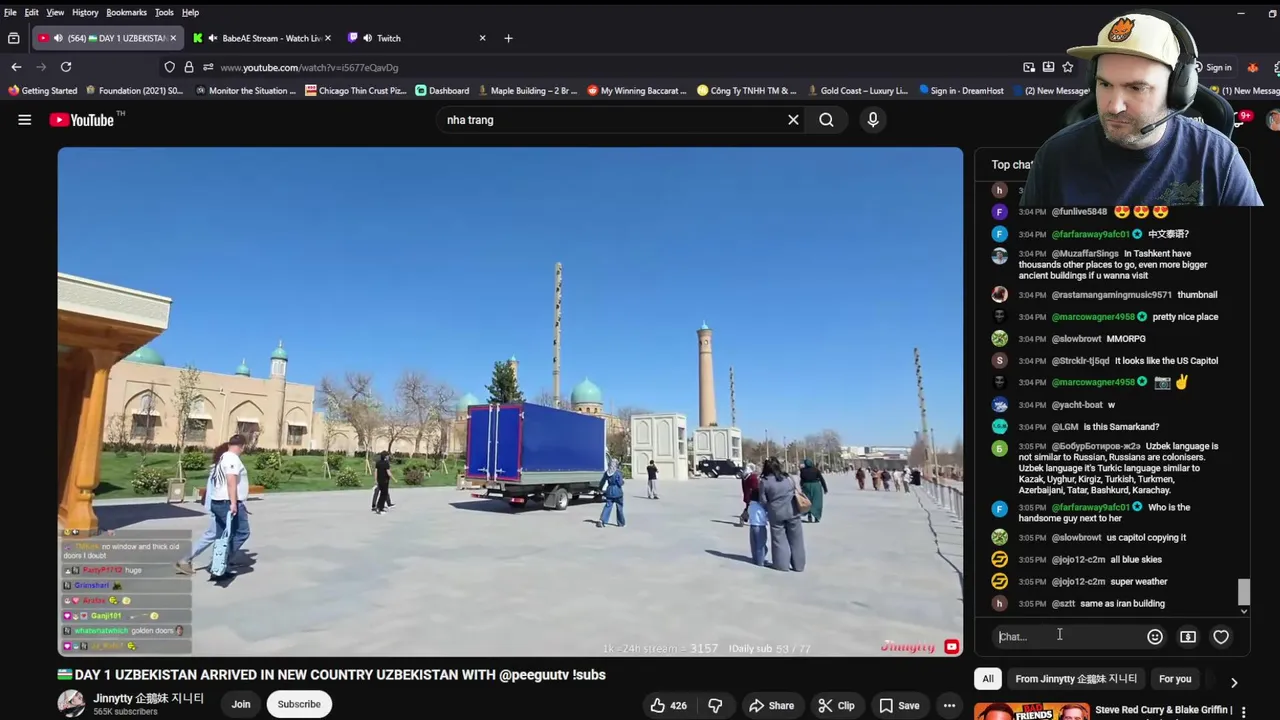This screenshot has height=720, width=1280.
Task: Clear the 'nha trang' search text
Action: (x=793, y=120)
